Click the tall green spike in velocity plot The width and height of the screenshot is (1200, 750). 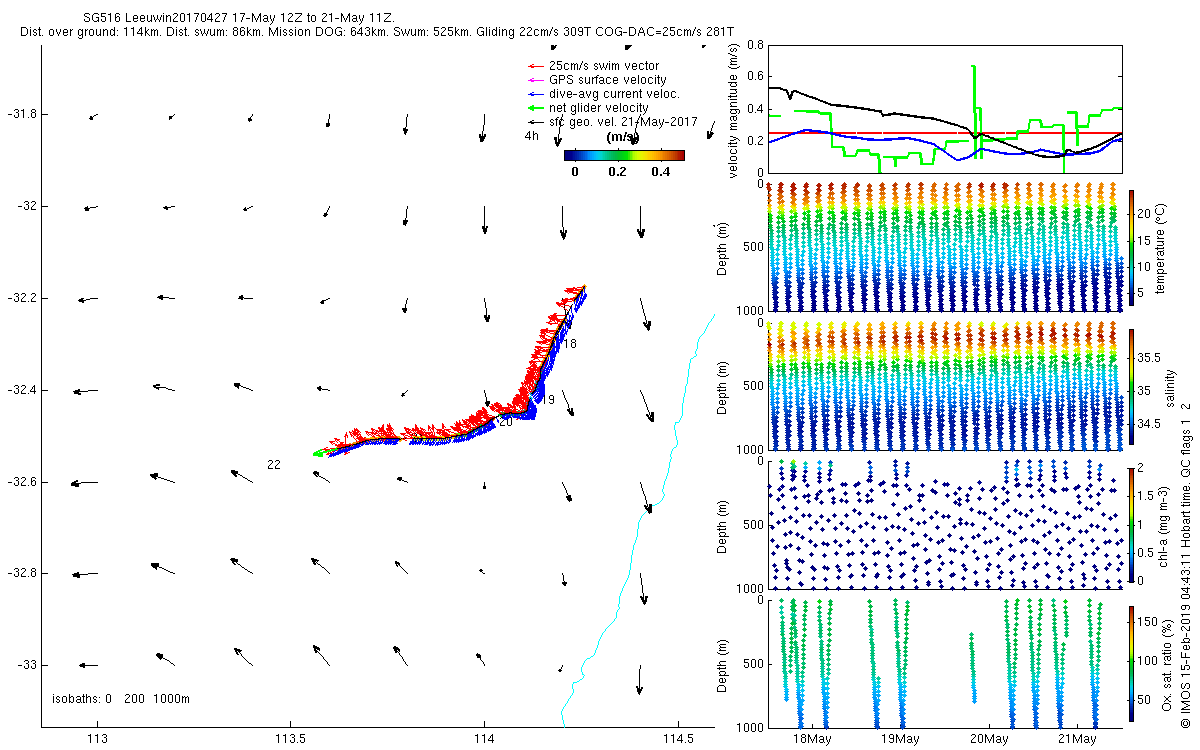click(x=973, y=100)
